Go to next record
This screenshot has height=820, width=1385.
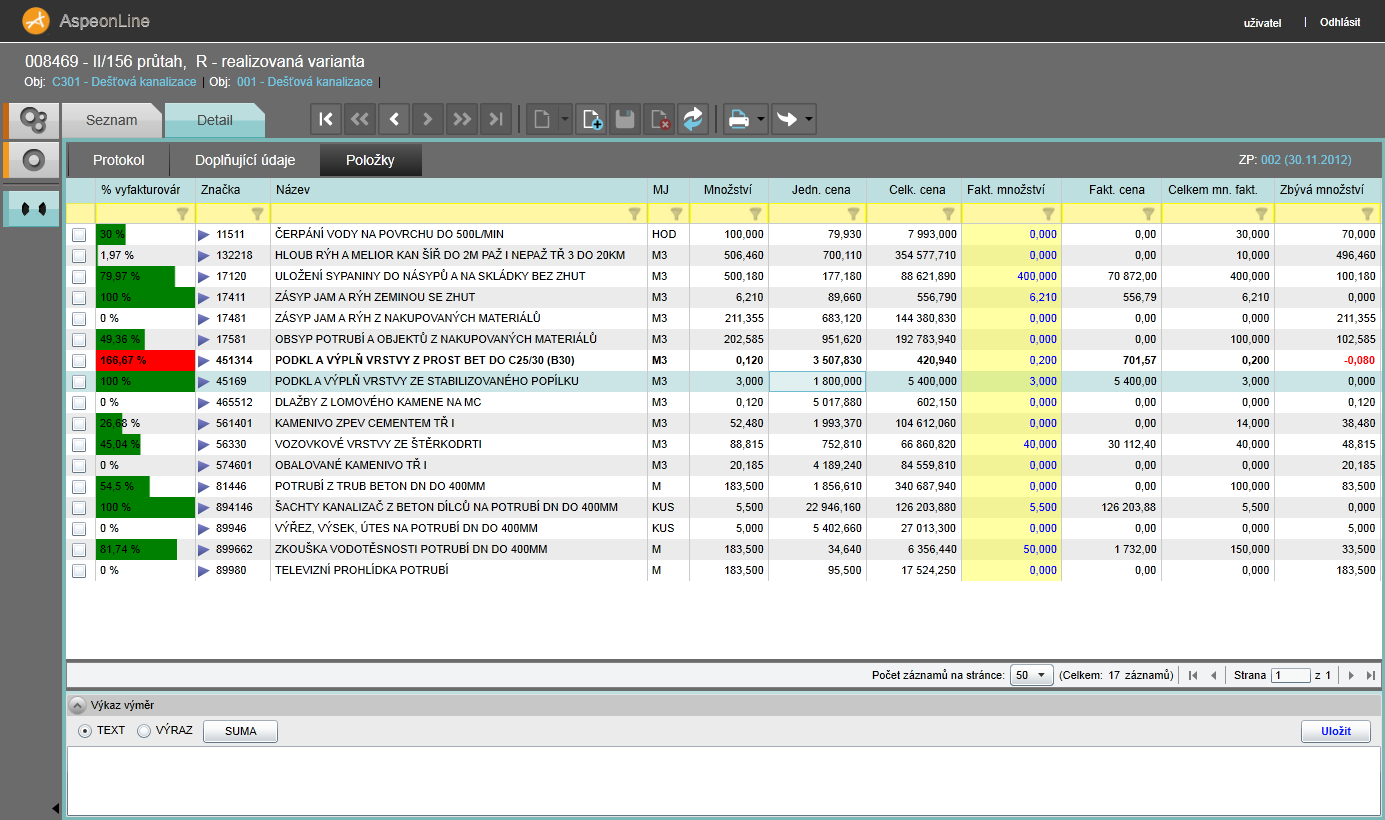(428, 119)
